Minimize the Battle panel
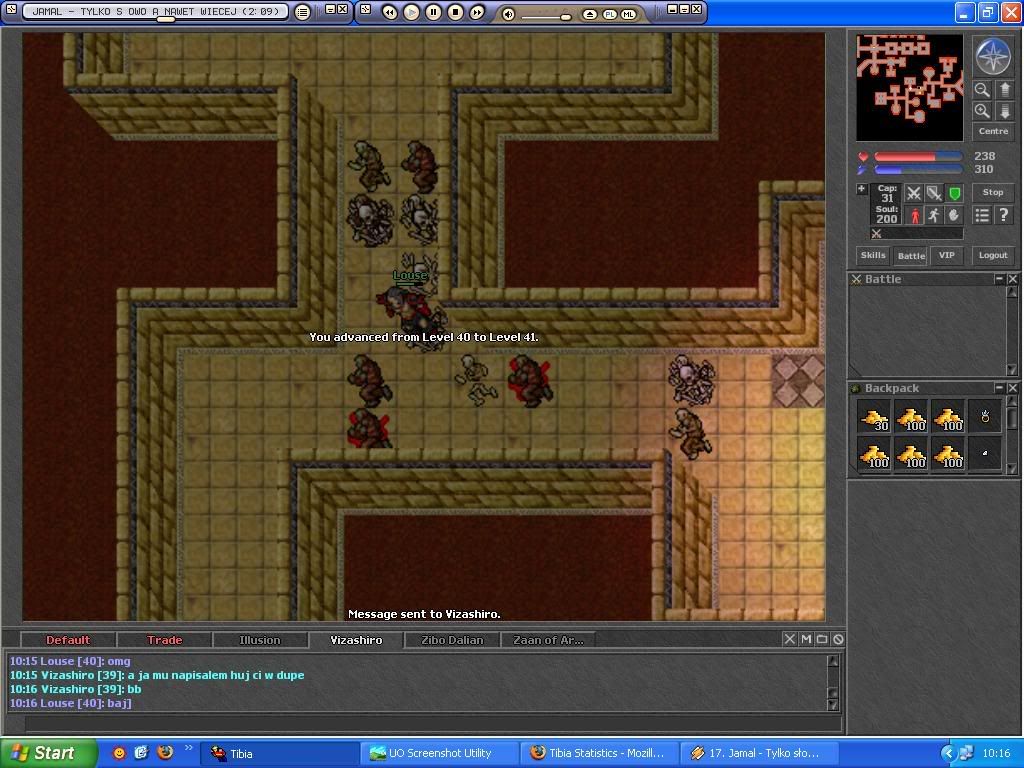The image size is (1024, 768). click(999, 279)
